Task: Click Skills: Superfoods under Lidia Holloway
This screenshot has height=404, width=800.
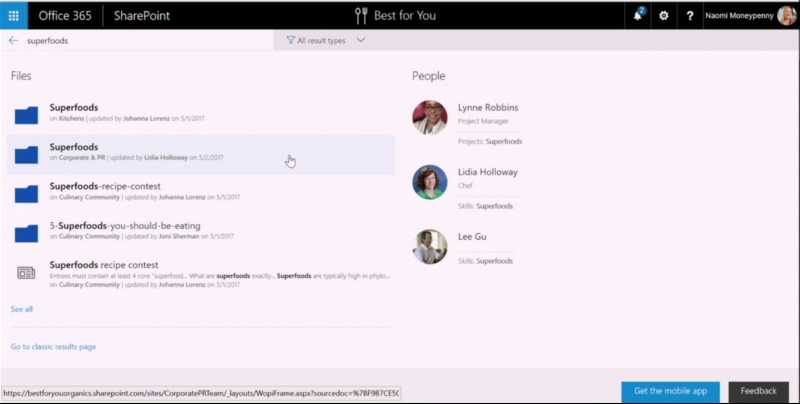Action: [485, 206]
